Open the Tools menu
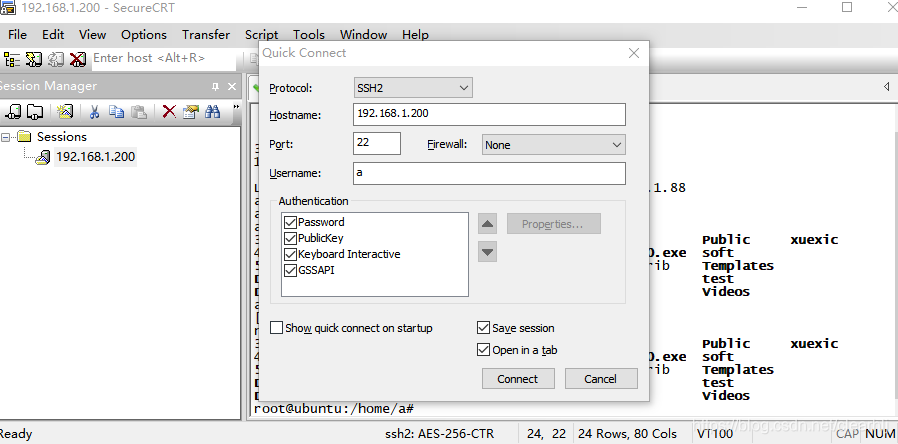The width and height of the screenshot is (898, 444). 309,35
